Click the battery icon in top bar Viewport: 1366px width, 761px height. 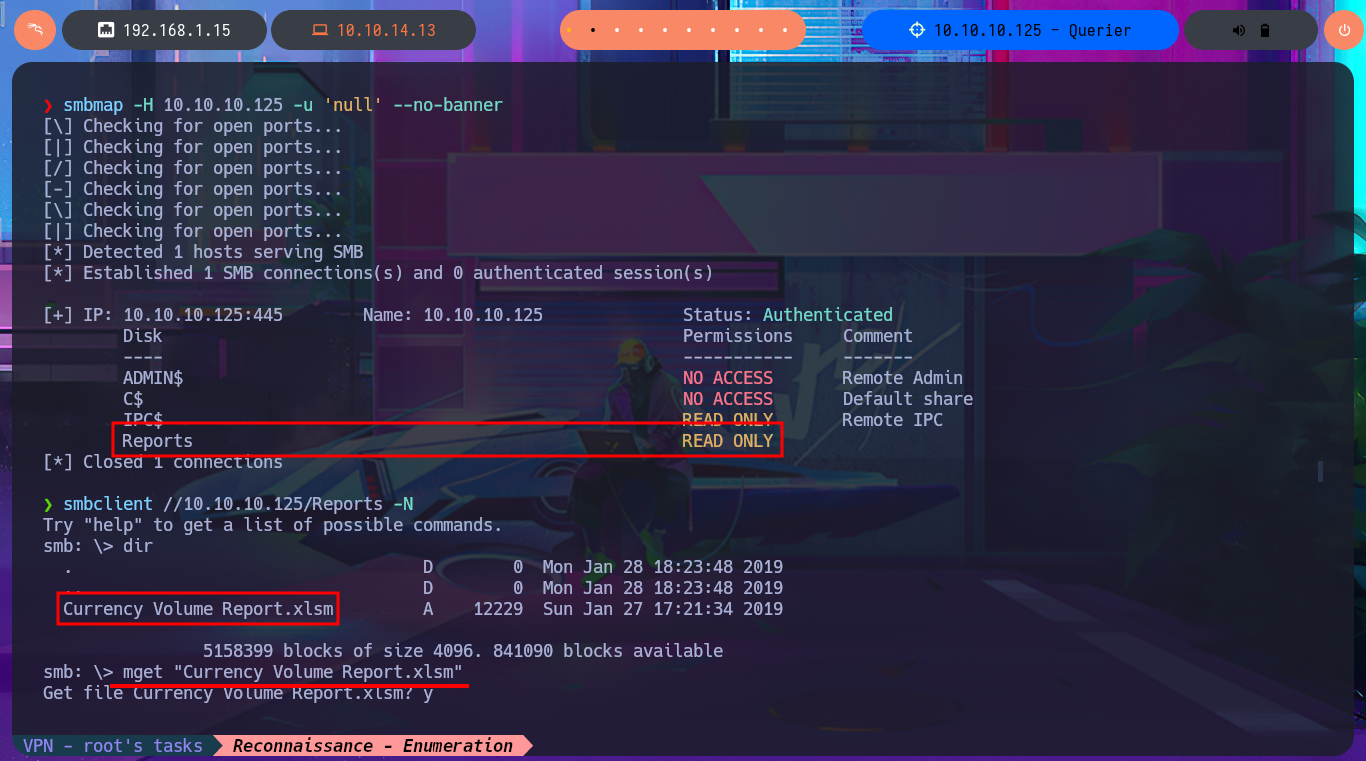tap(1265, 30)
